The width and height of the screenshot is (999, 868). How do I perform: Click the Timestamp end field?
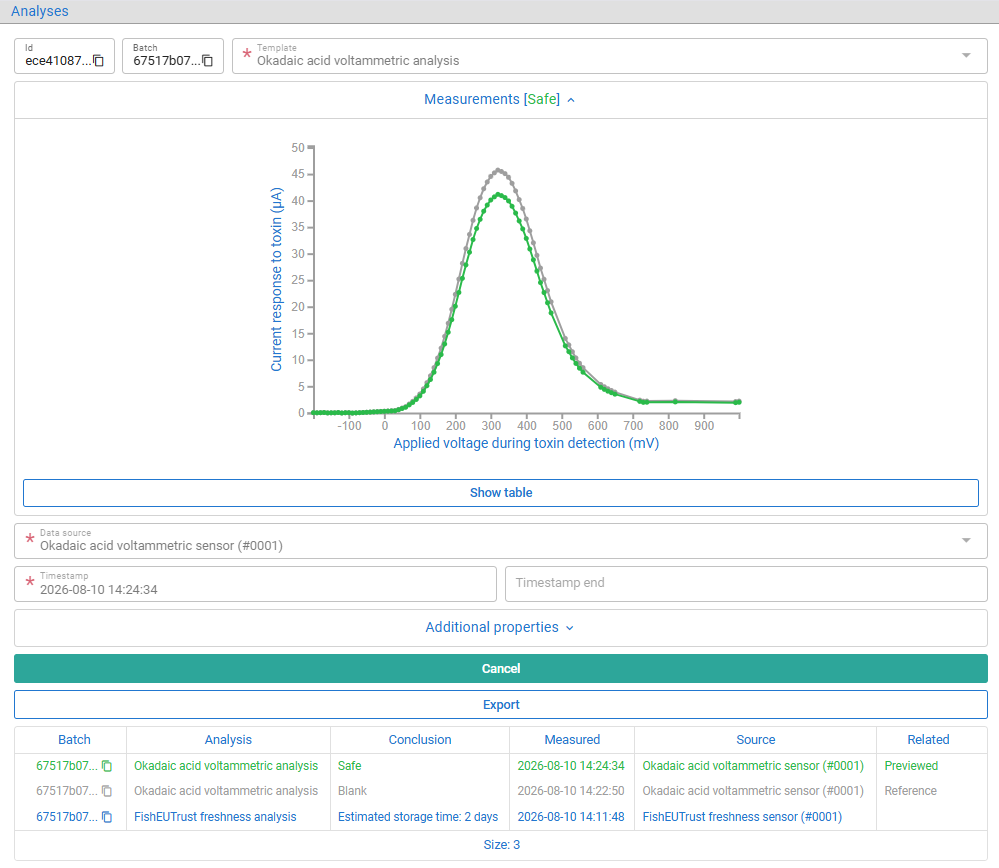[x=746, y=584]
